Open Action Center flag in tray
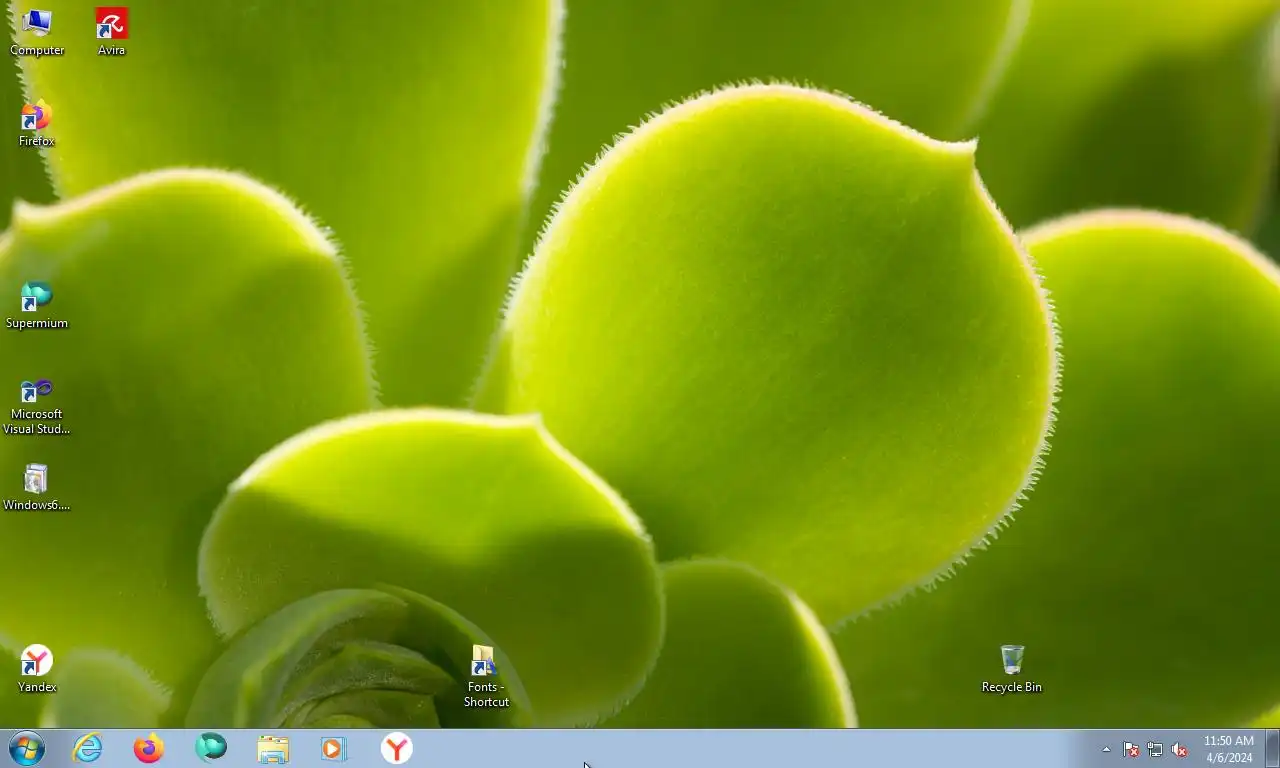1280x768 pixels. click(x=1131, y=749)
